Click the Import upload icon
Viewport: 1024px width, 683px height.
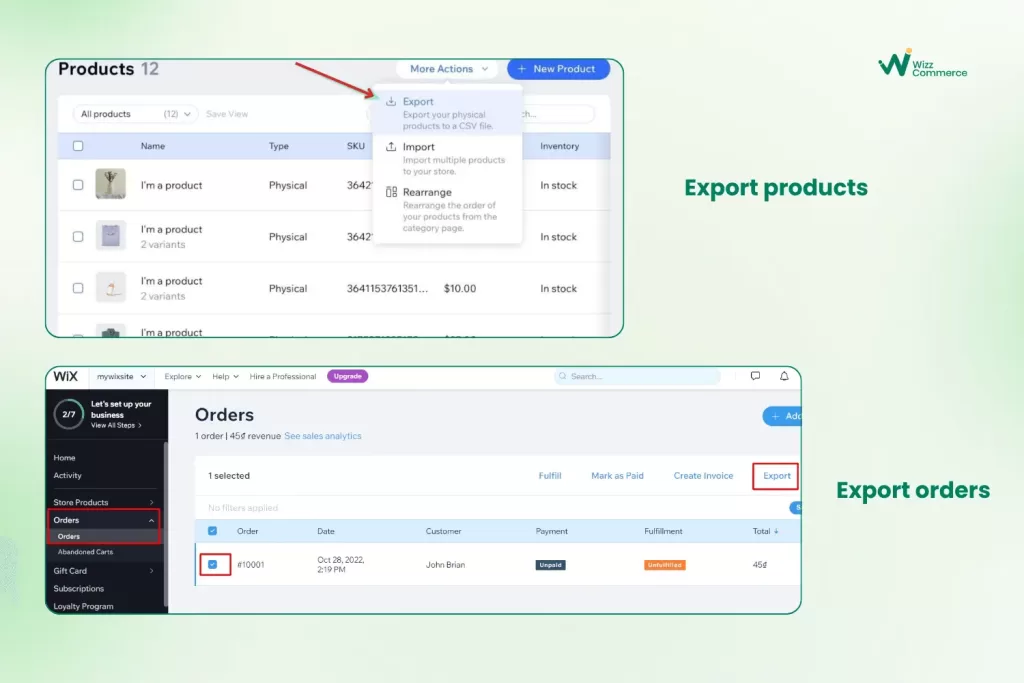[x=391, y=146]
